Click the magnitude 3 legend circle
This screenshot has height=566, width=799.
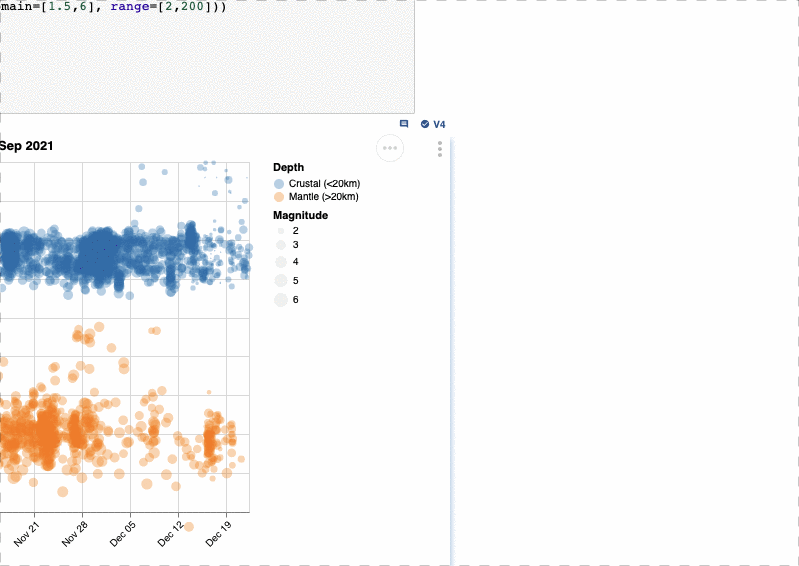[281, 244]
